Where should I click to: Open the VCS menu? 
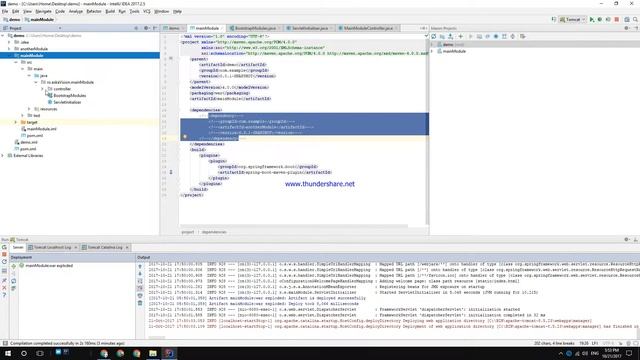point(147,11)
